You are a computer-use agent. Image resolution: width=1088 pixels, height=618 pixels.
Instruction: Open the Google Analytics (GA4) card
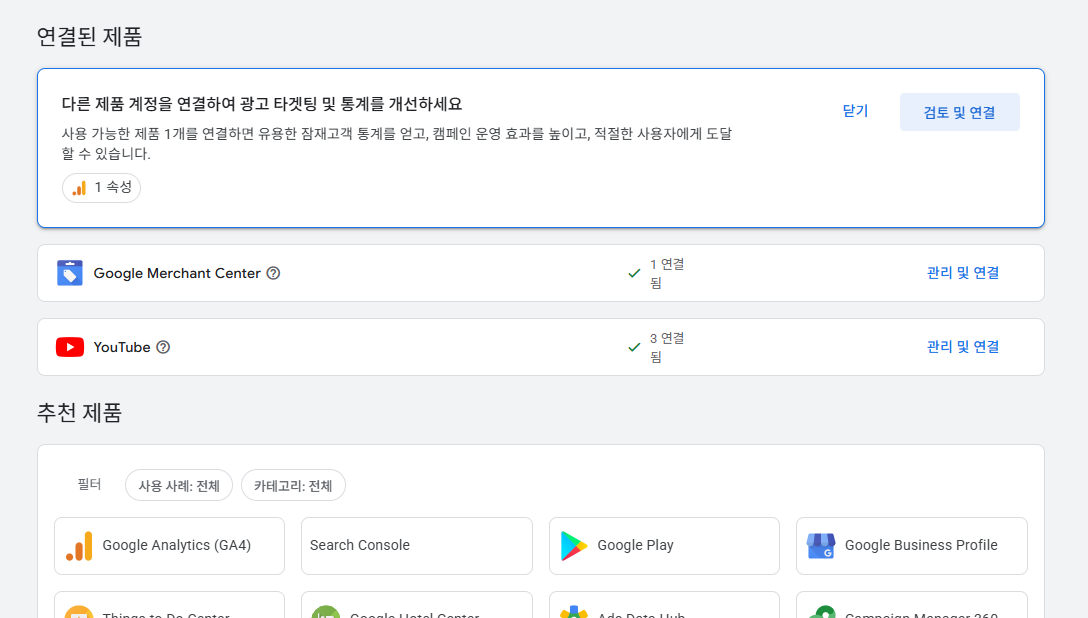pos(169,546)
